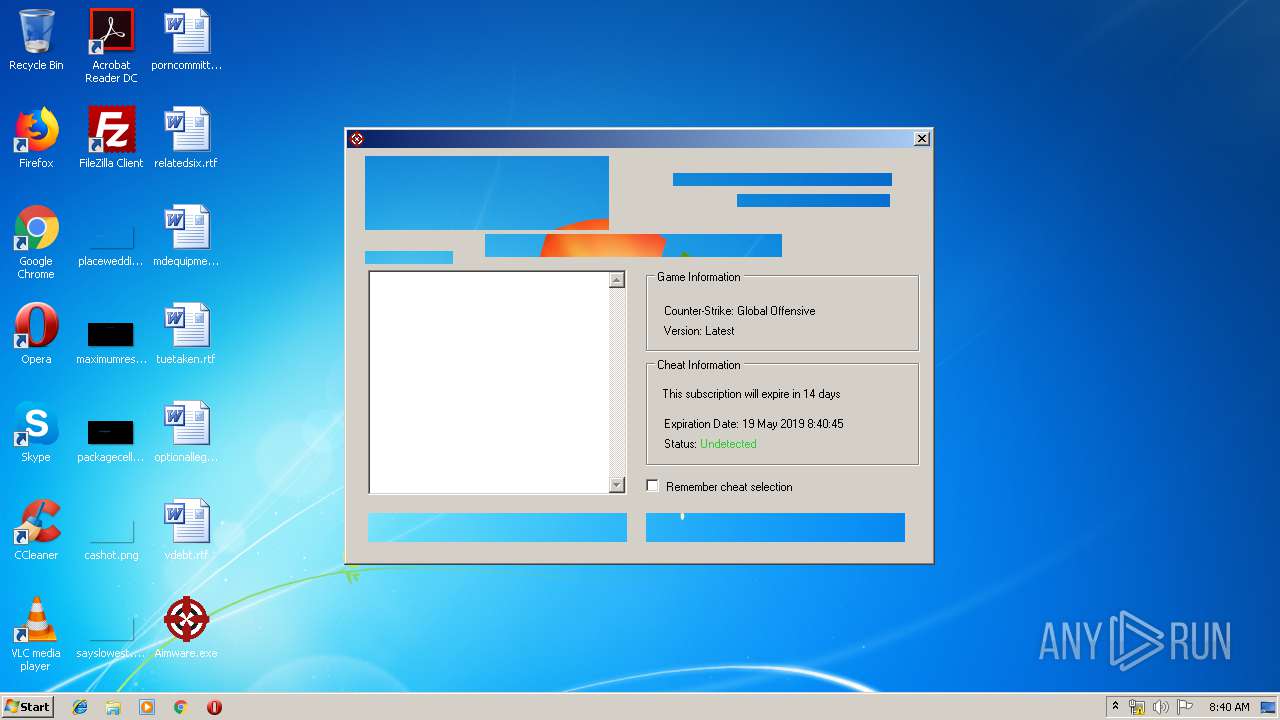The height and width of the screenshot is (720, 1280).
Task: Open VLC media player shortcut
Action: point(36,635)
